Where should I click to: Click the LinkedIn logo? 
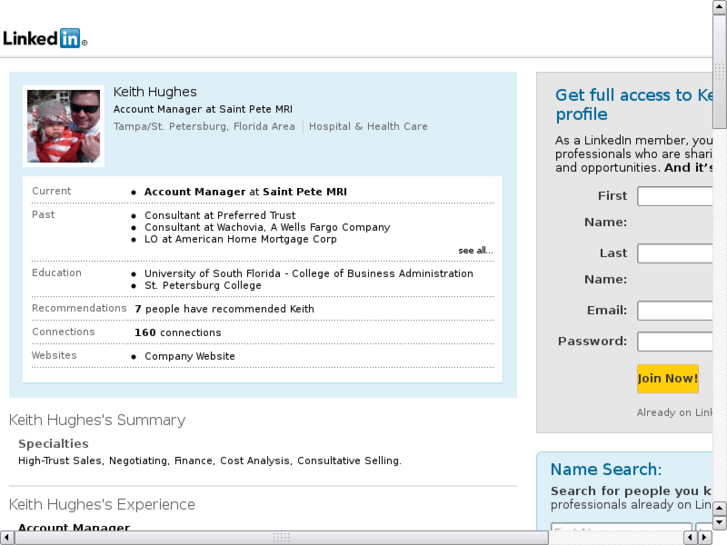(45, 38)
